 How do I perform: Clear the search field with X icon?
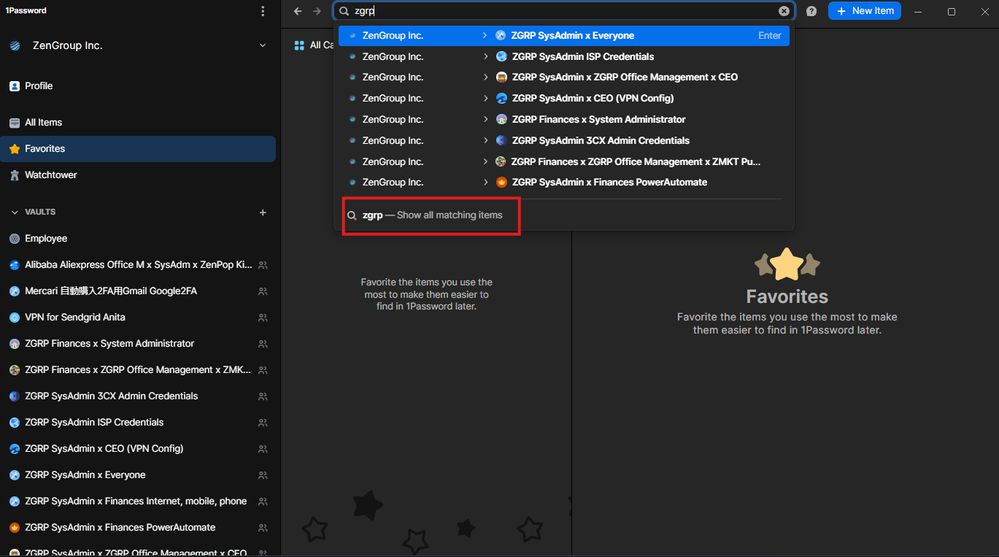pos(784,11)
